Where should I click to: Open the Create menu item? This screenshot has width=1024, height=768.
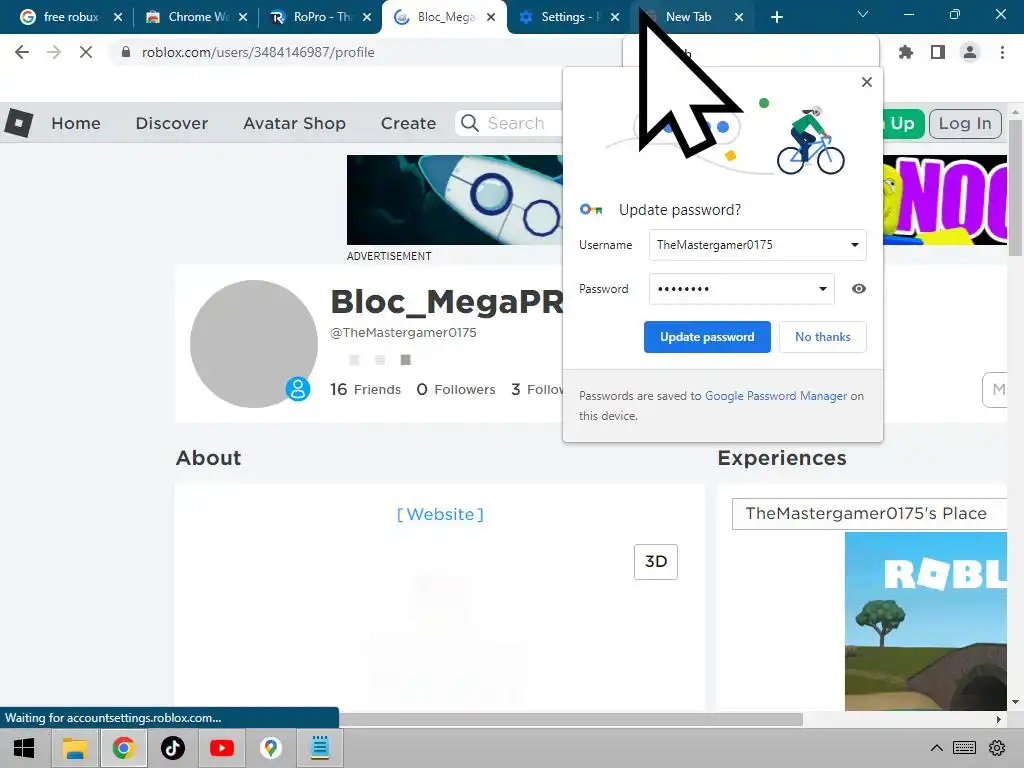click(x=408, y=123)
